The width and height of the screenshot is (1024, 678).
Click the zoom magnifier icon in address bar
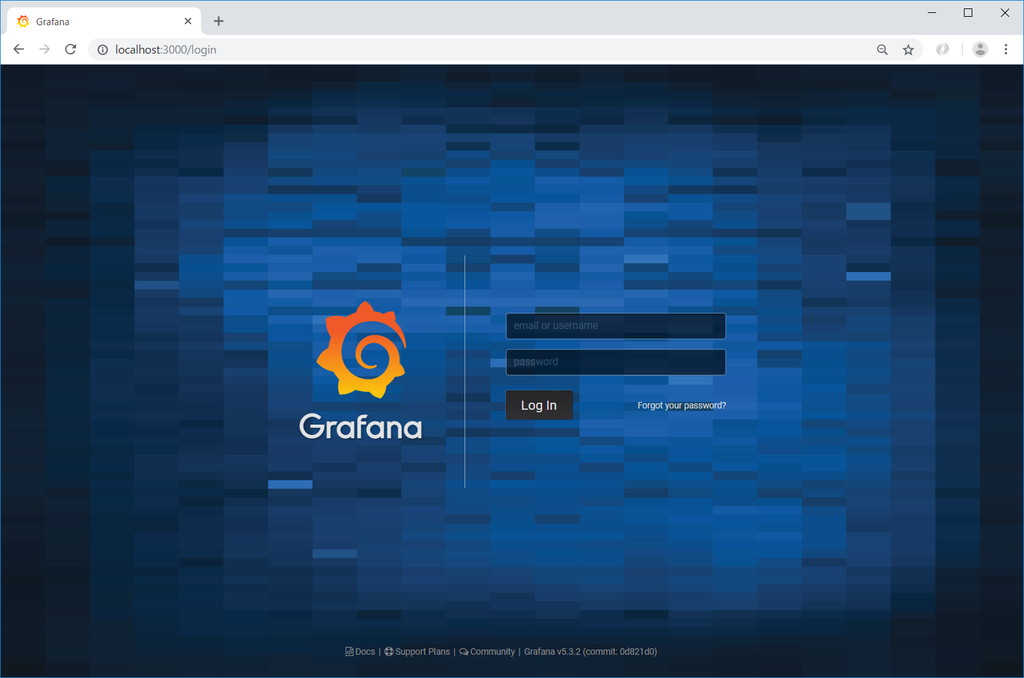point(882,50)
